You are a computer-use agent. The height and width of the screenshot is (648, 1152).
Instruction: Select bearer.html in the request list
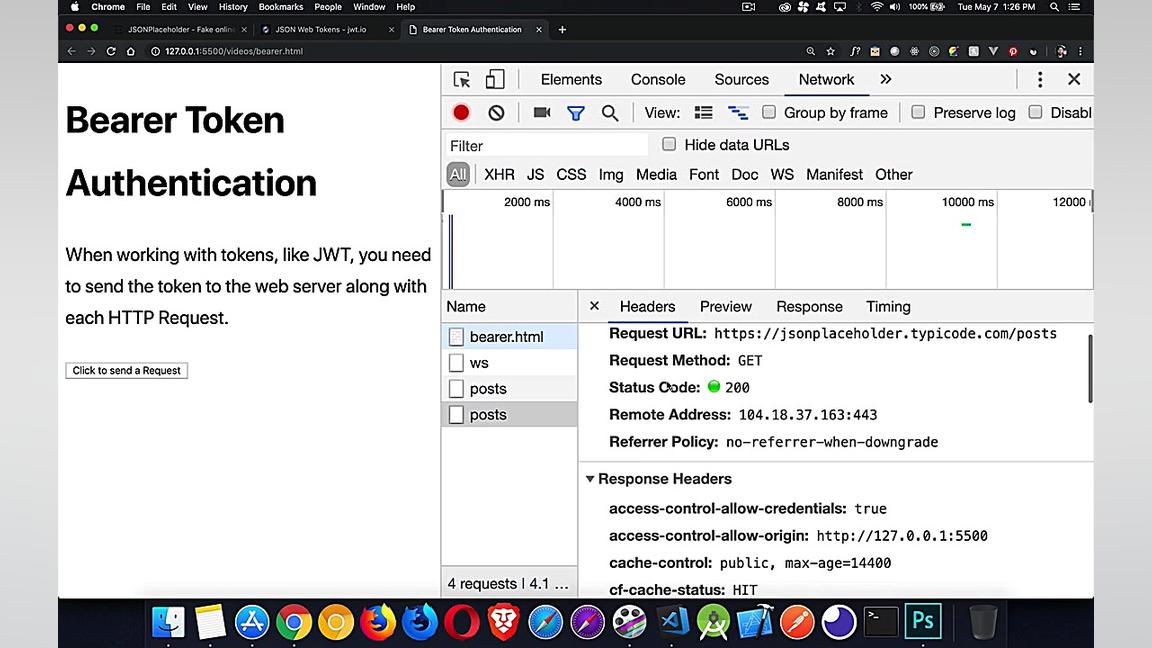506,337
